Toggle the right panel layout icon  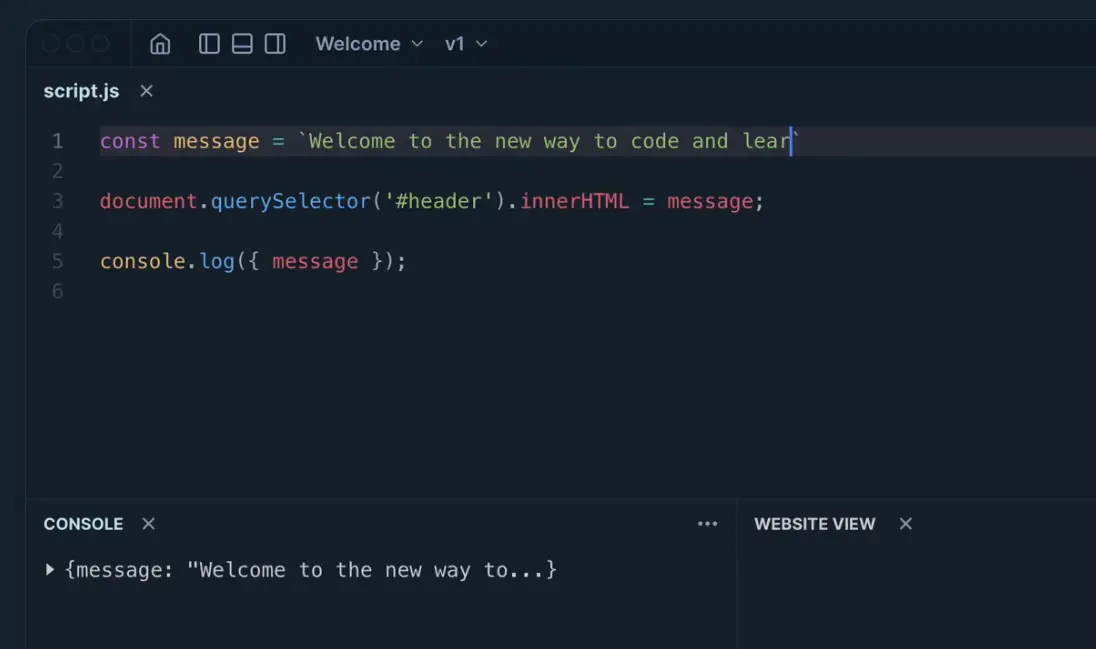point(275,43)
